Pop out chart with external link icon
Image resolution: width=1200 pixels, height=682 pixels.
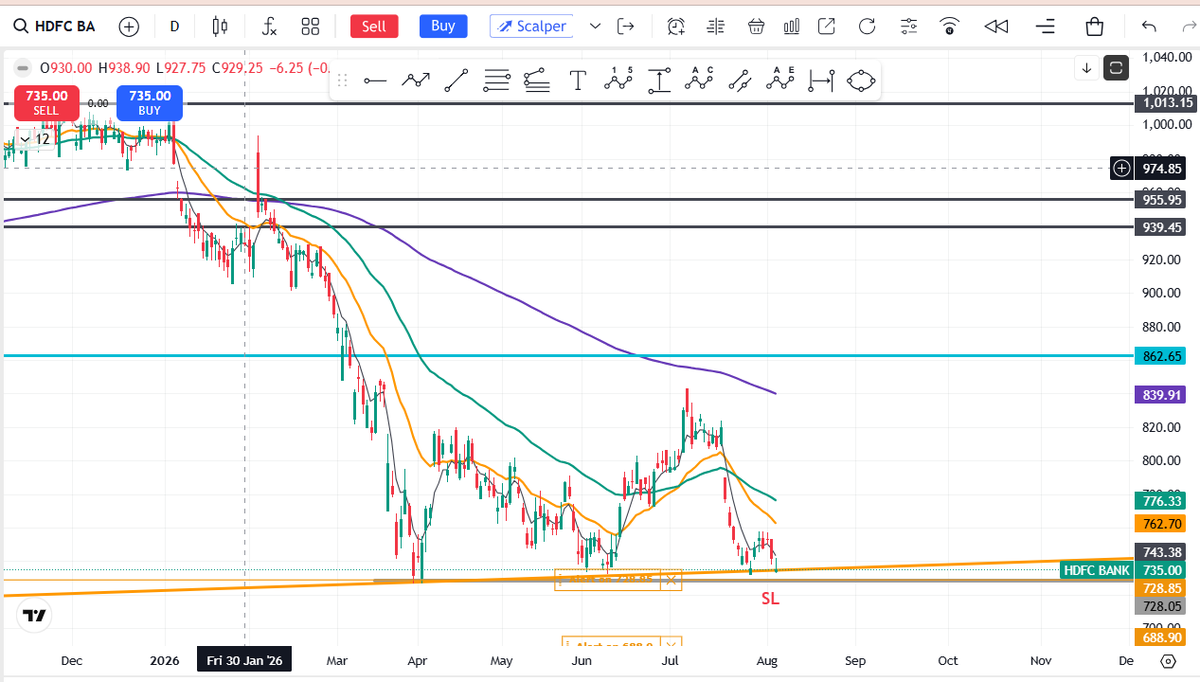coord(827,26)
